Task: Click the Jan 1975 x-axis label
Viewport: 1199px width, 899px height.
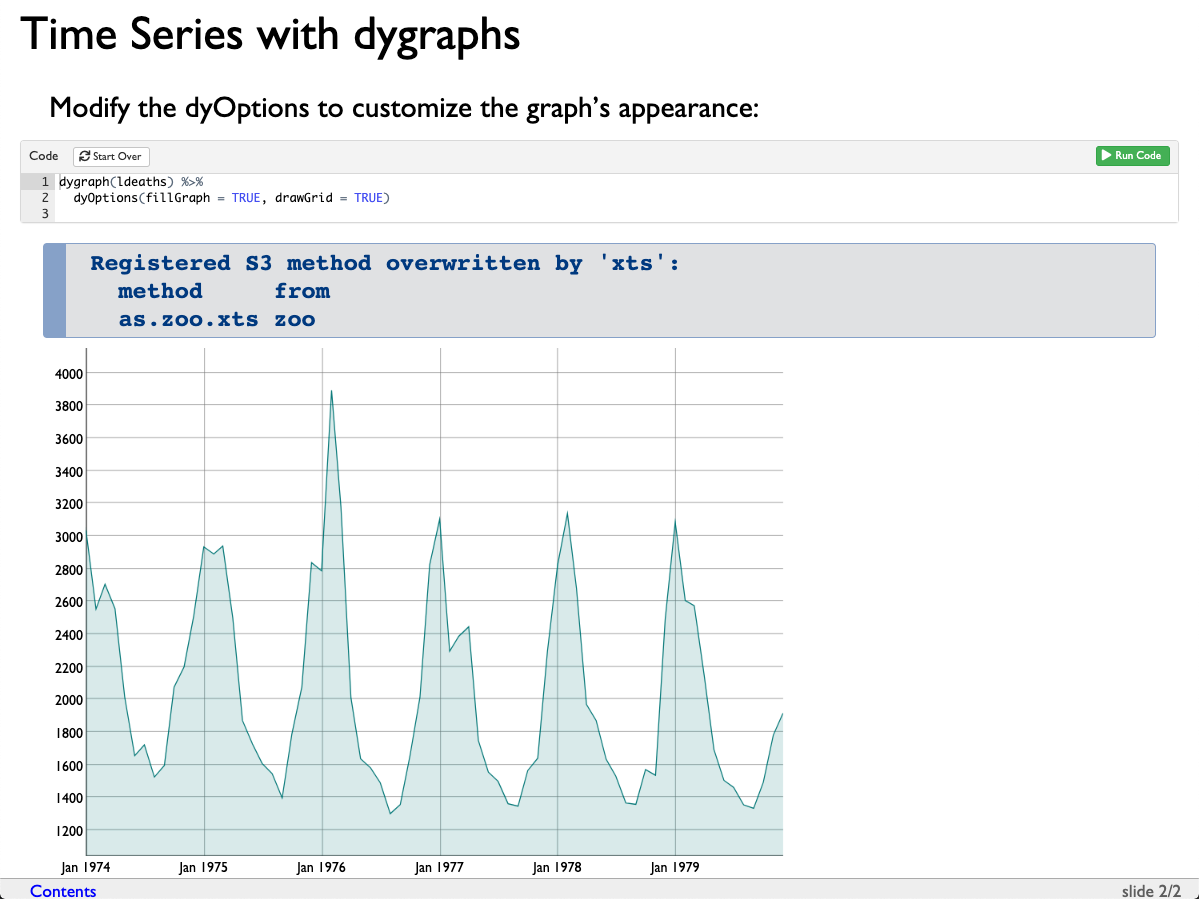Action: point(203,868)
